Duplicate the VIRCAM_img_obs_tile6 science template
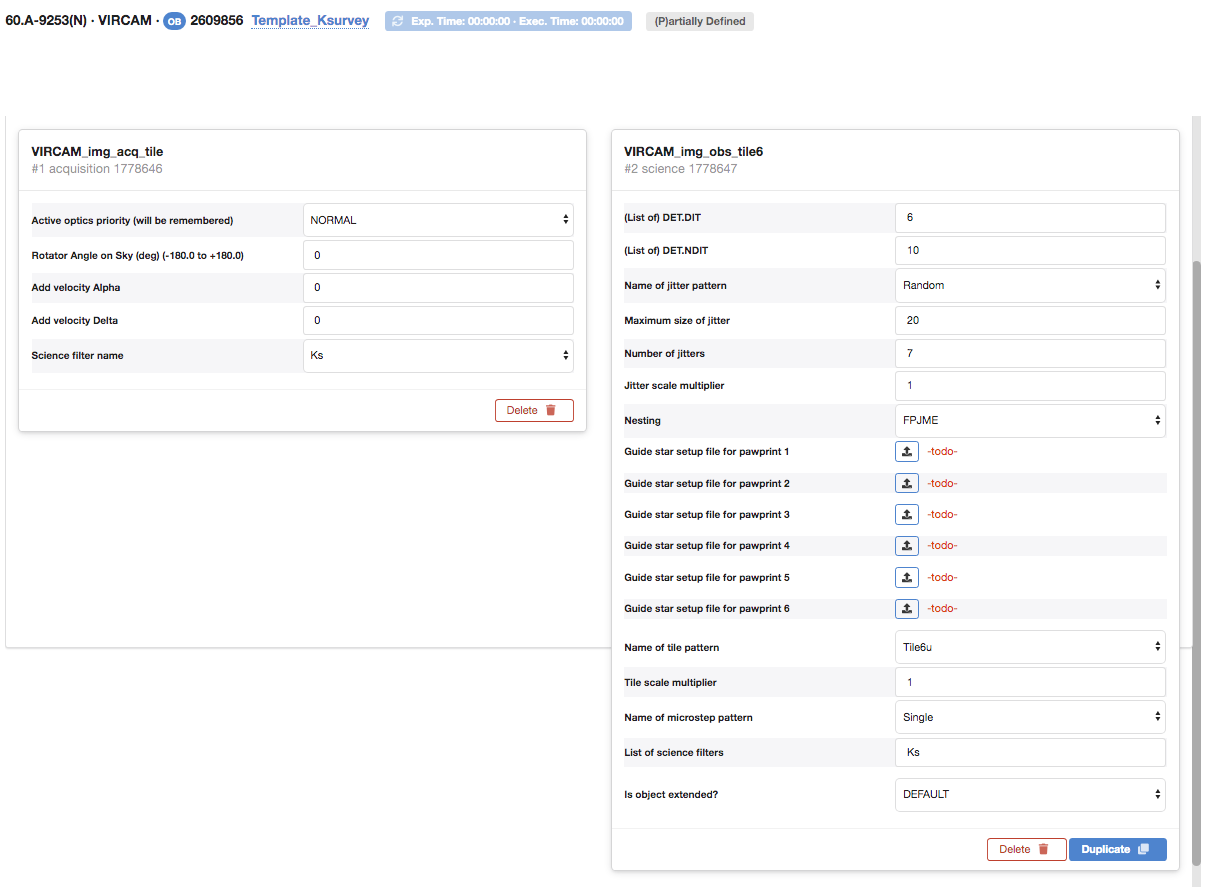This screenshot has height=887, width=1210. tap(1117, 849)
